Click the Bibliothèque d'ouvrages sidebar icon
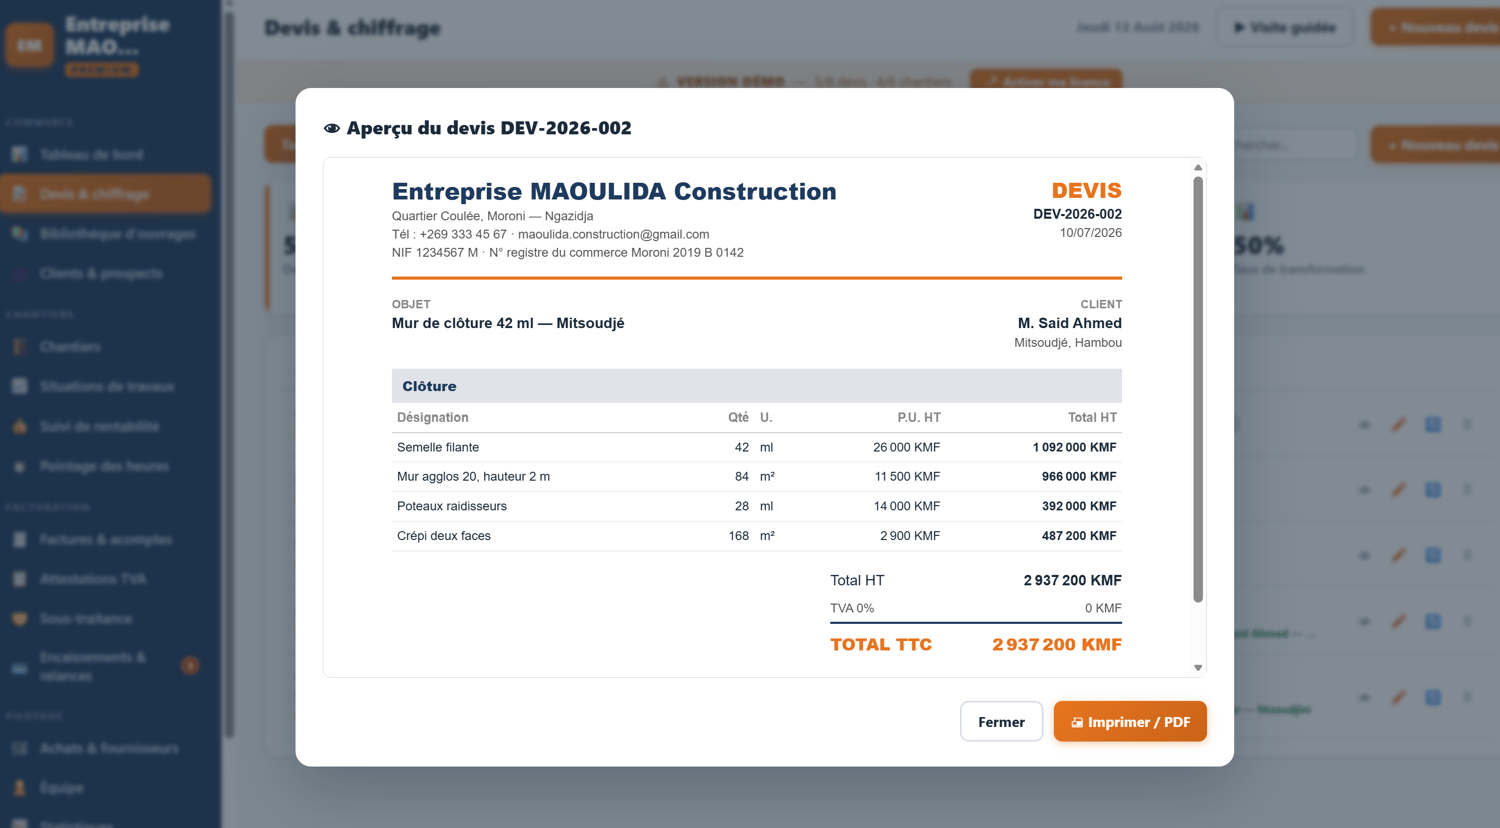This screenshot has width=1500, height=828. (x=19, y=234)
